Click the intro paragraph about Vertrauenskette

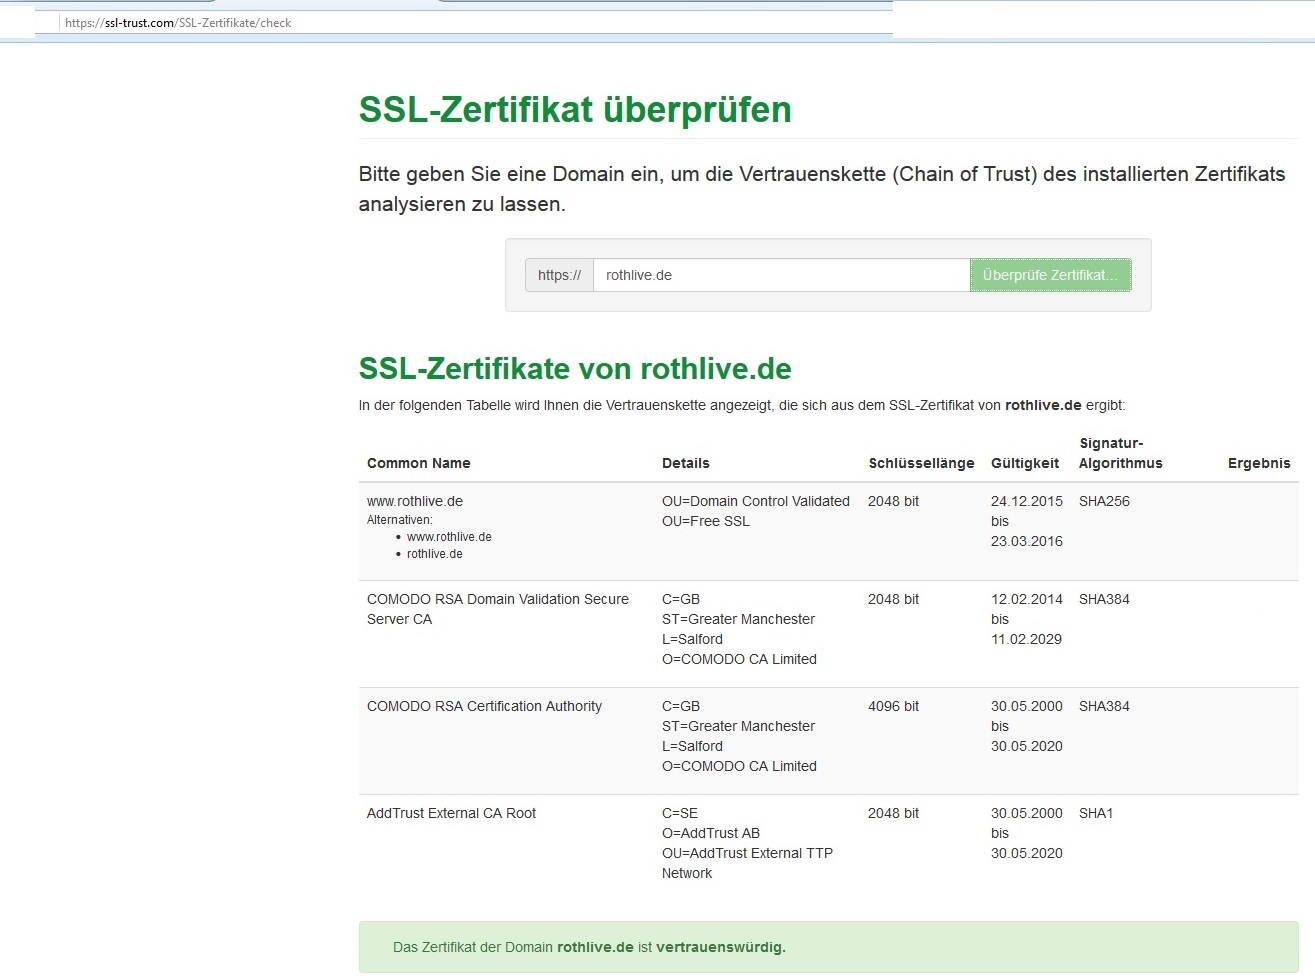pos(822,189)
